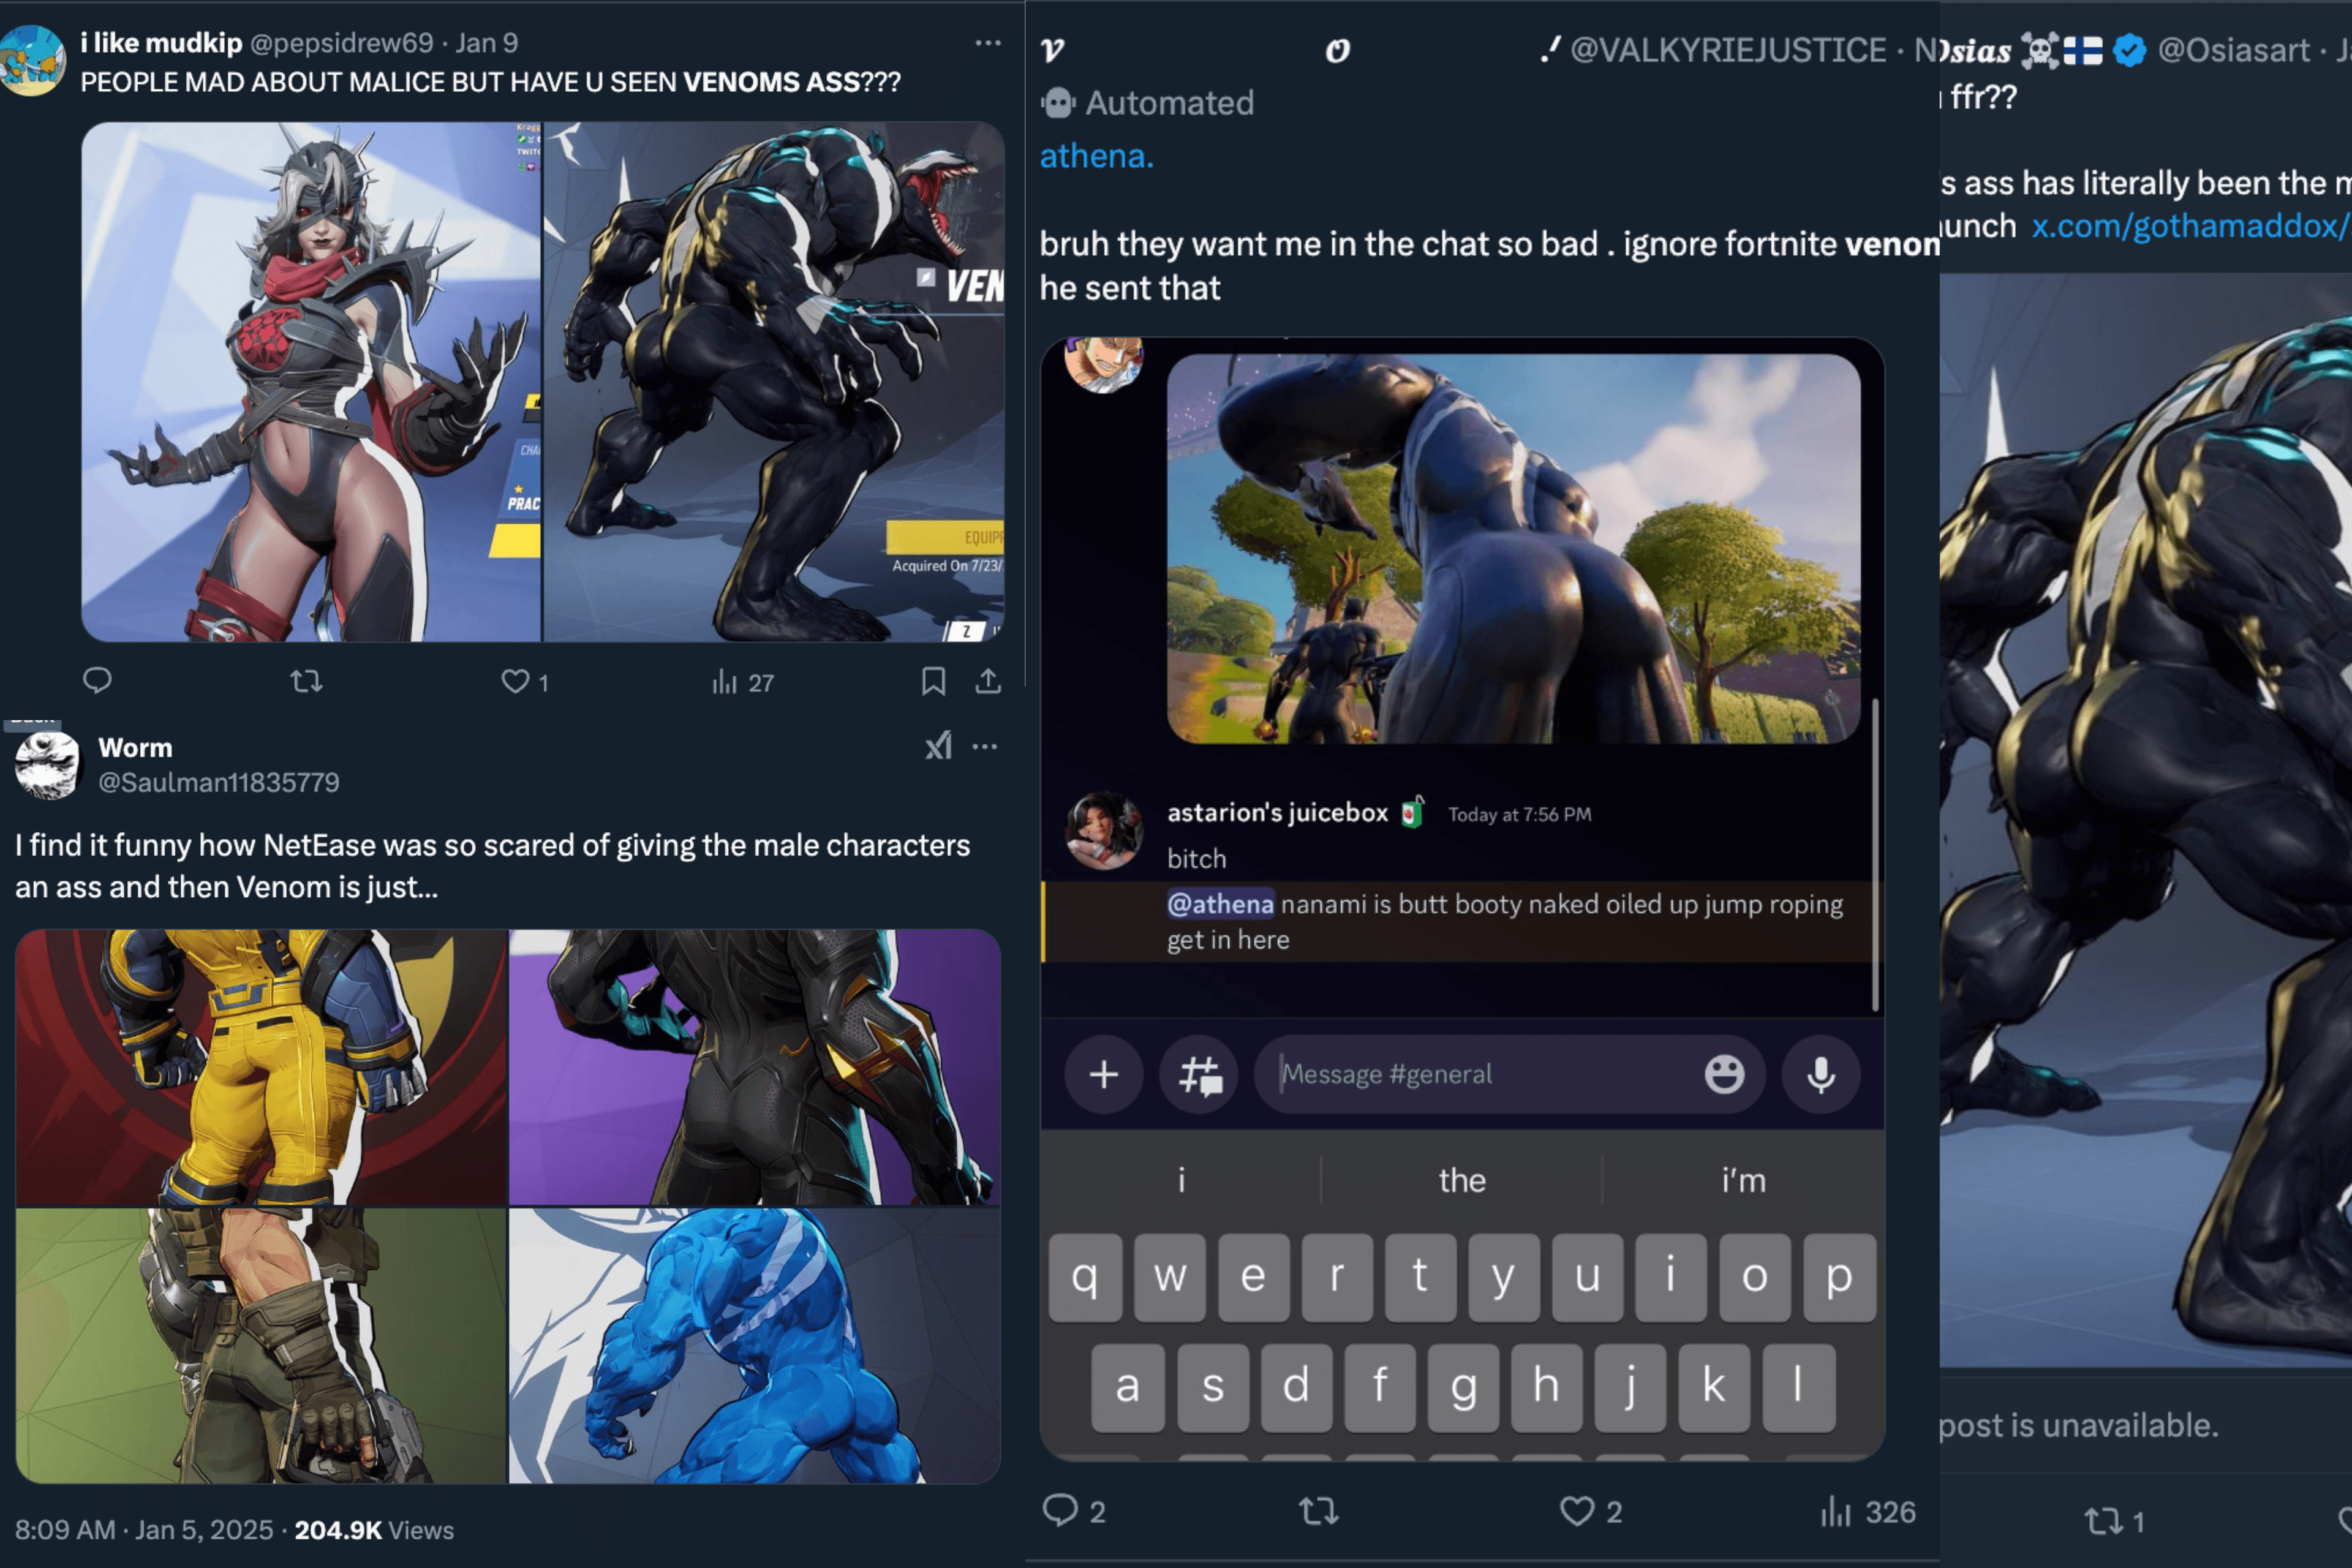
Task: Click the Jan 9 tweet date
Action: (487, 43)
